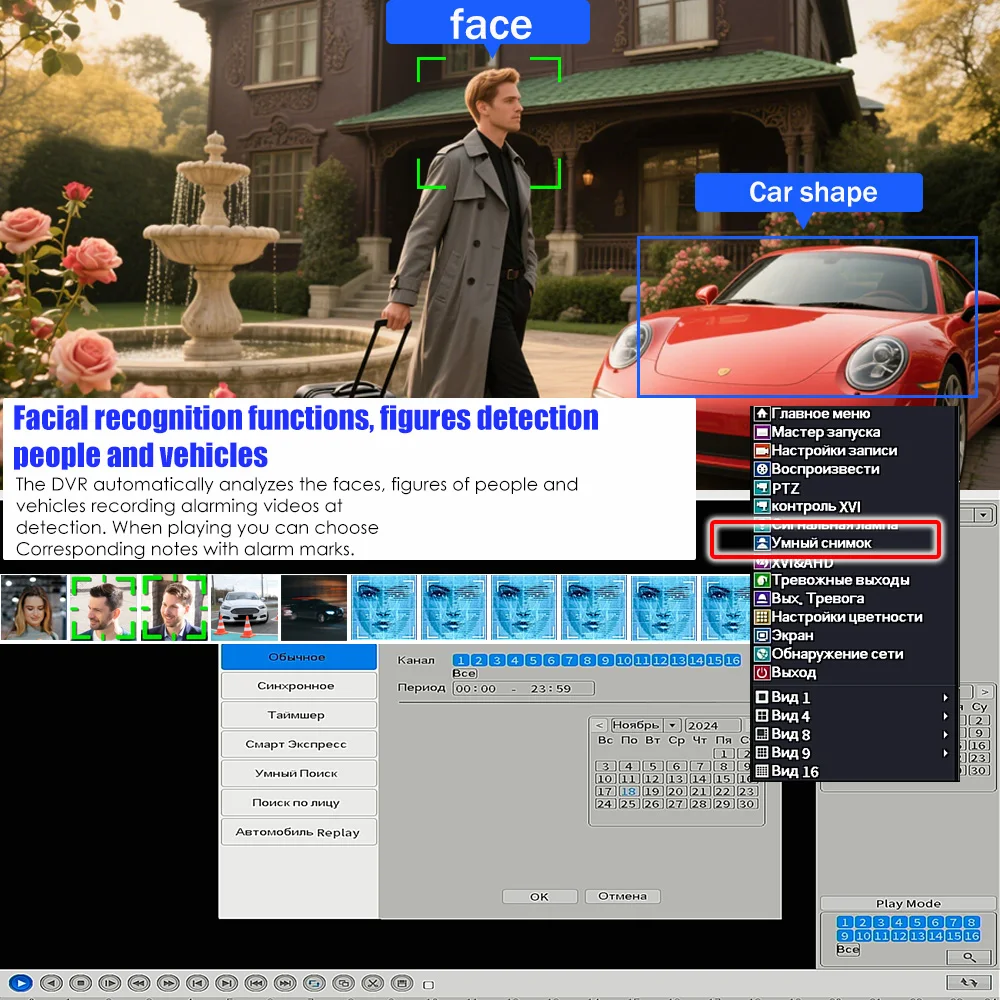
Task: Expand the Вид 4 submenu arrow
Action: click(x=945, y=716)
